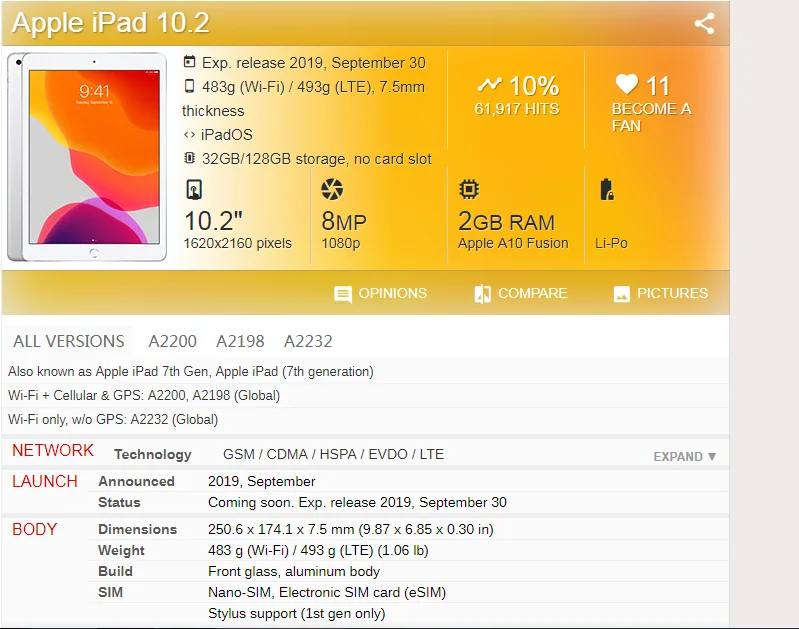Image resolution: width=799 pixels, height=629 pixels.
Task: Click the heart icon to become a fan
Action: click(626, 84)
